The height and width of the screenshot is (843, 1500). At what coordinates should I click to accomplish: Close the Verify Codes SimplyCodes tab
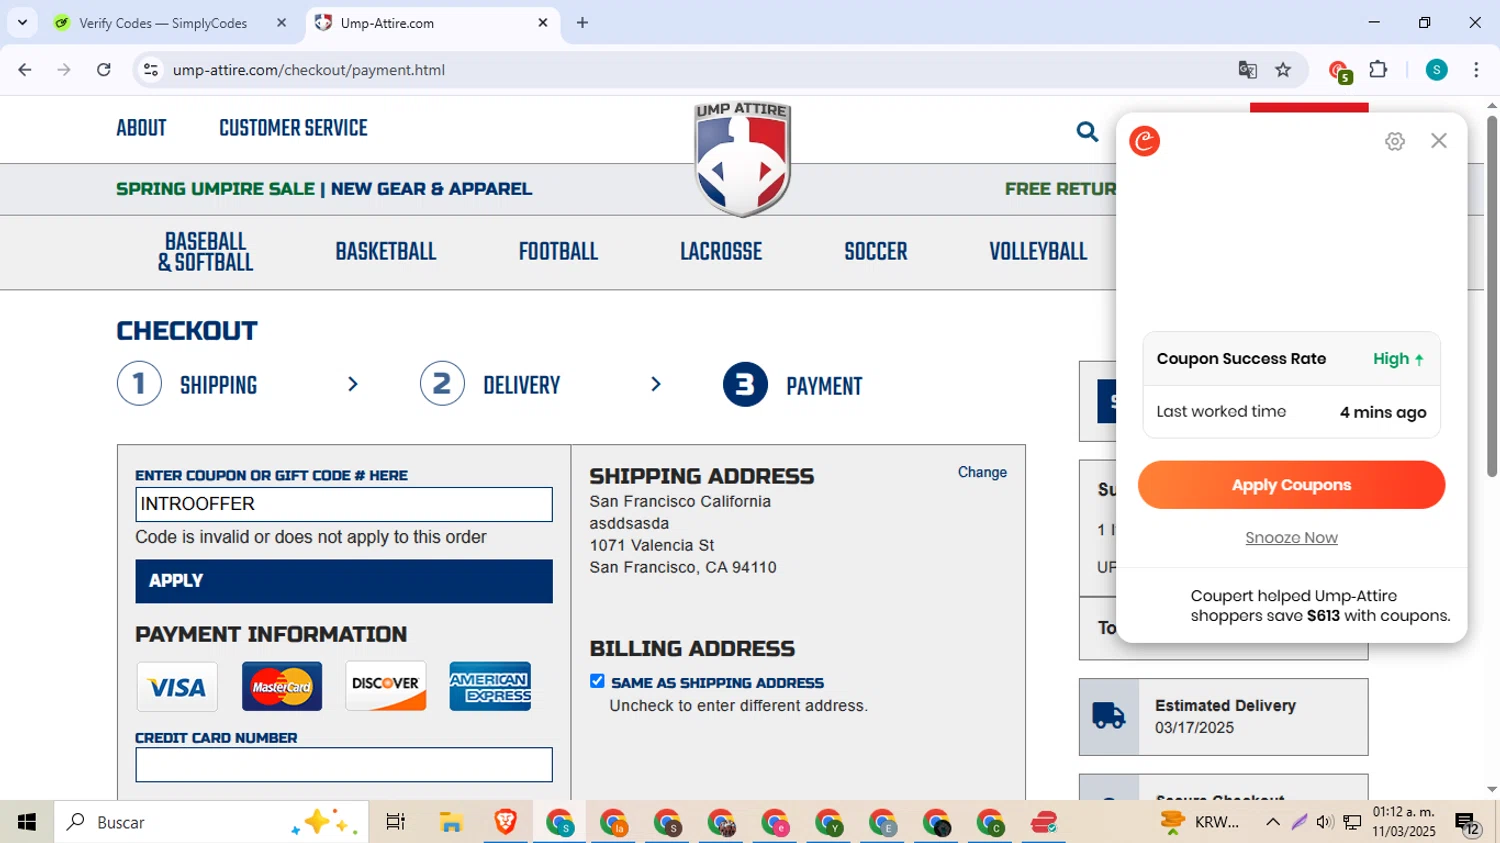pyautogui.click(x=281, y=22)
